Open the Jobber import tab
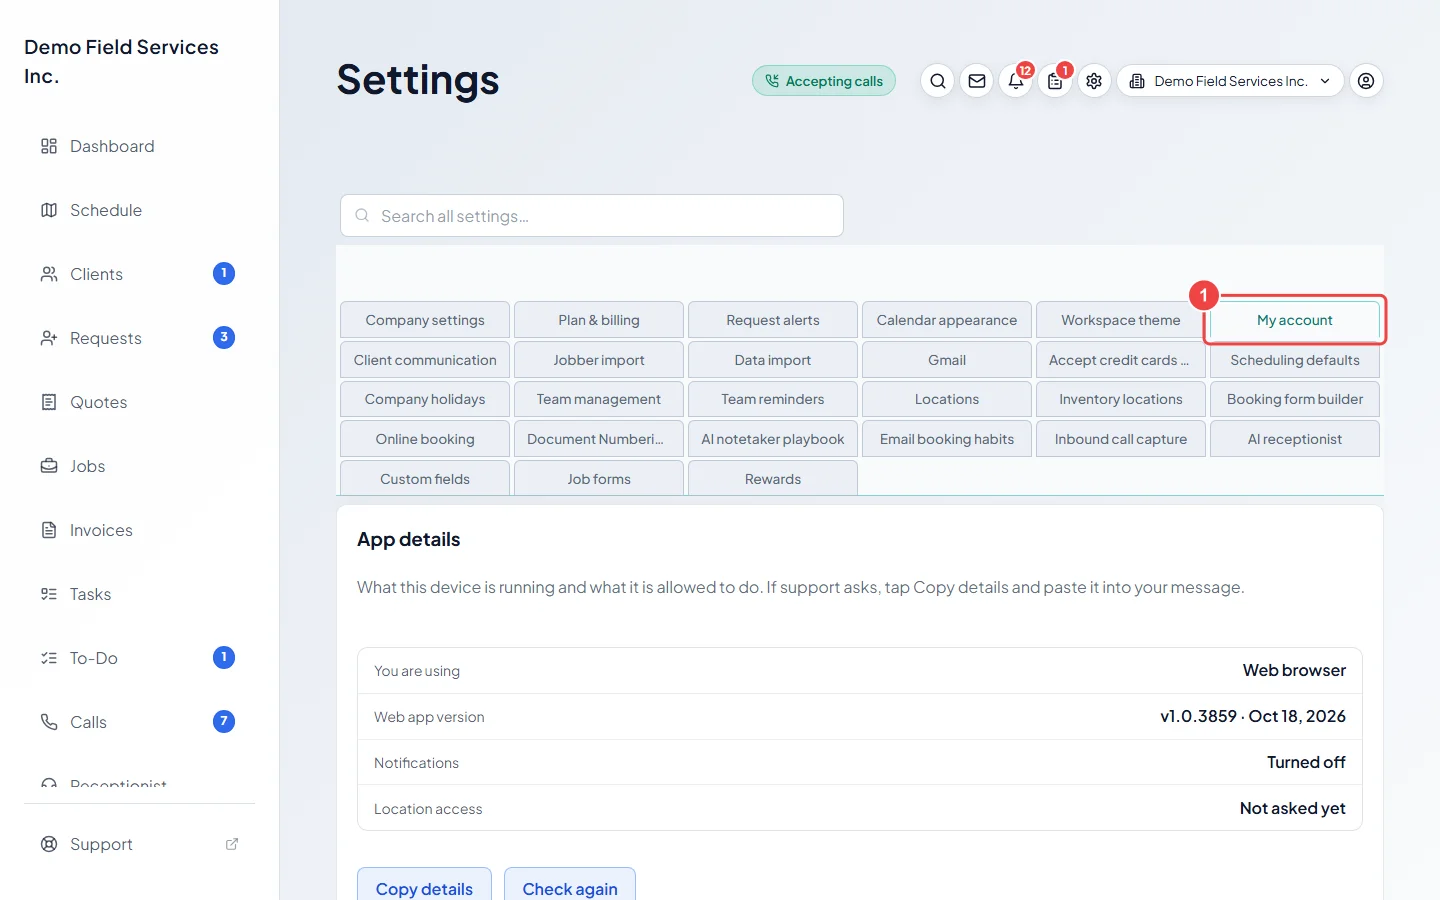 tap(599, 360)
